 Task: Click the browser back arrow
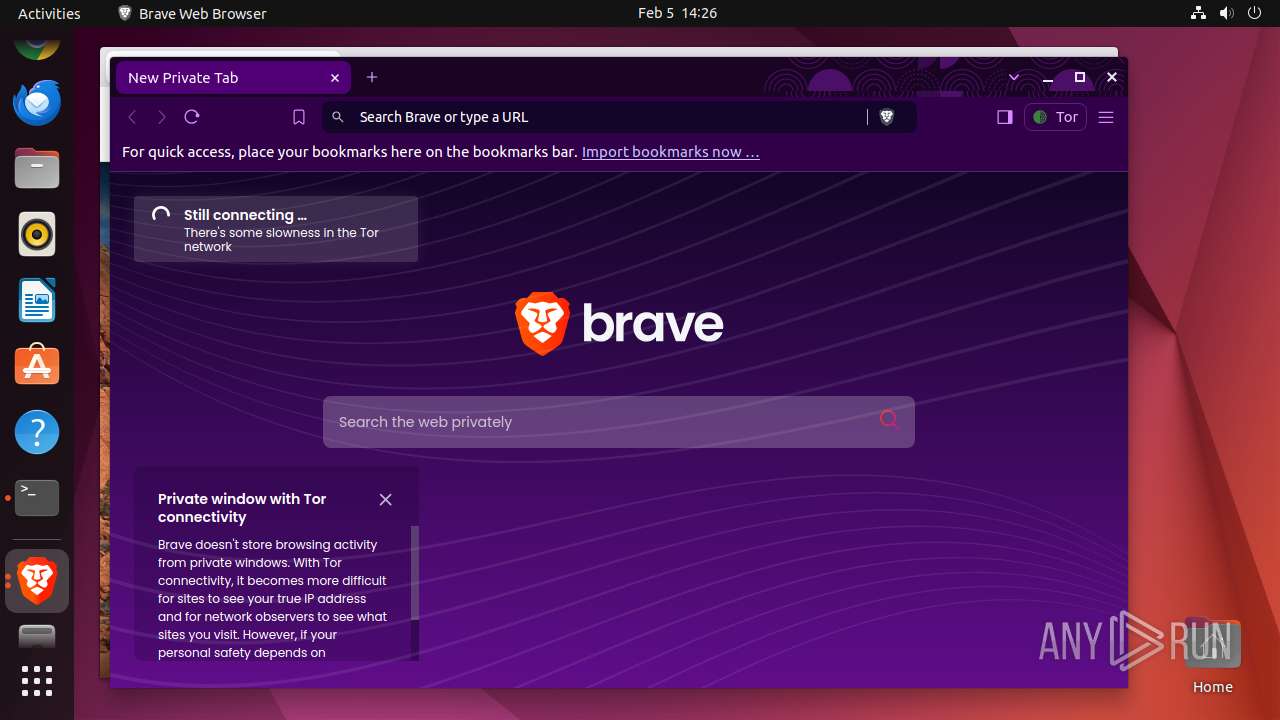[132, 117]
